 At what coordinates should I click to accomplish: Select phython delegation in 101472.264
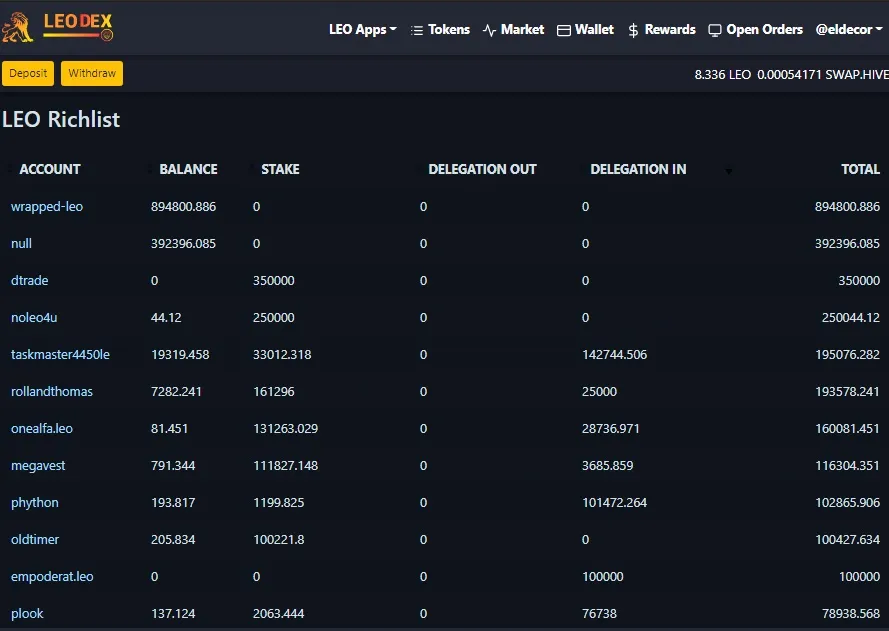(614, 502)
